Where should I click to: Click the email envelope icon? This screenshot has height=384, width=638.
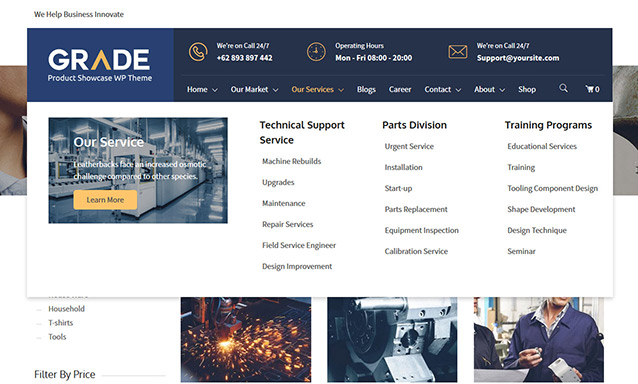(458, 52)
